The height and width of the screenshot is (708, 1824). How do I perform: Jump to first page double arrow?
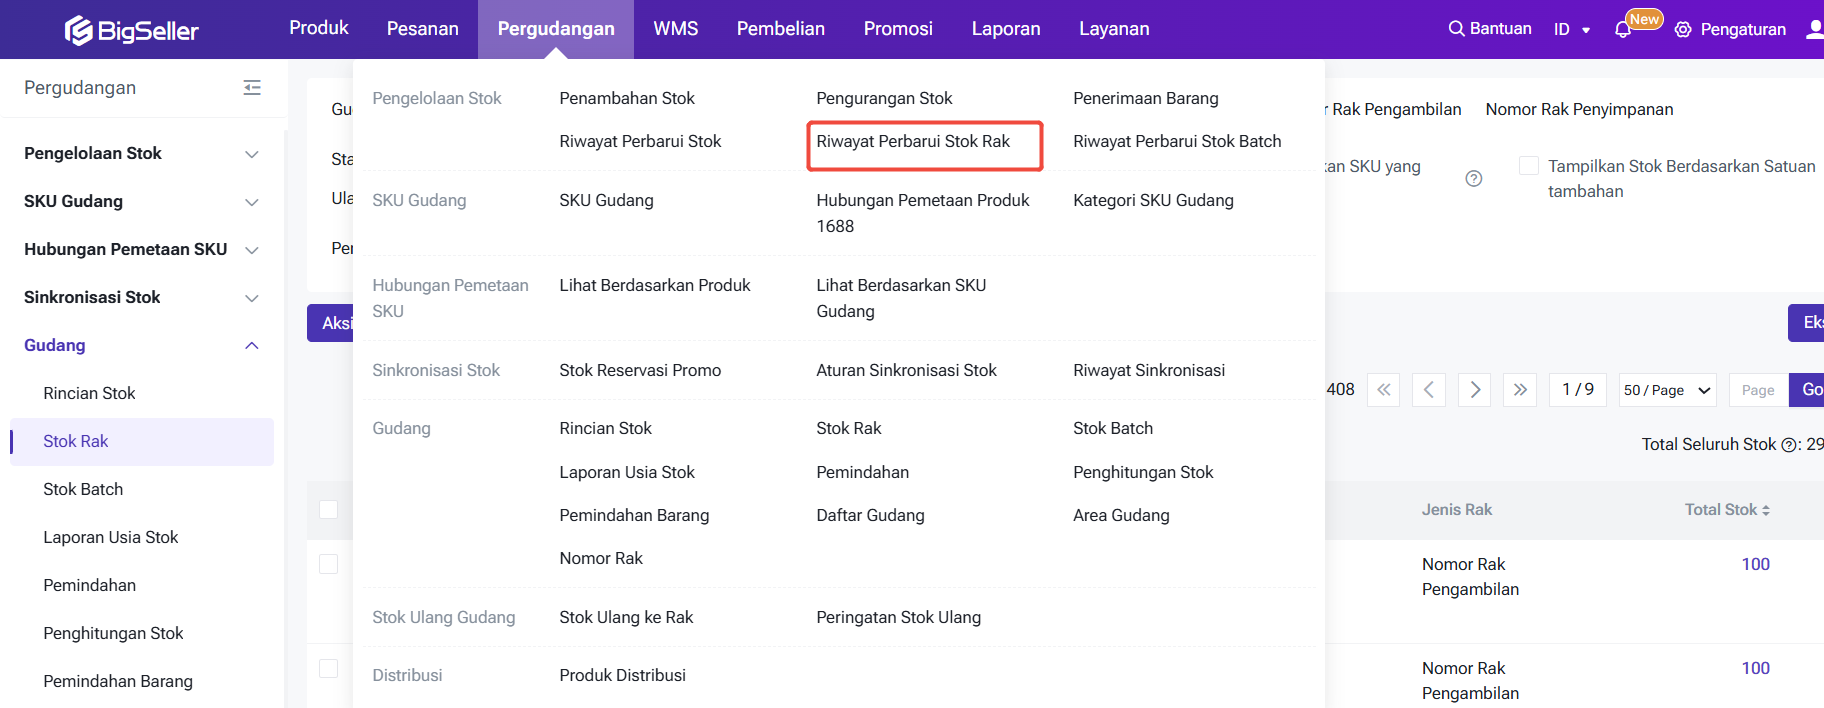pyautogui.click(x=1384, y=390)
